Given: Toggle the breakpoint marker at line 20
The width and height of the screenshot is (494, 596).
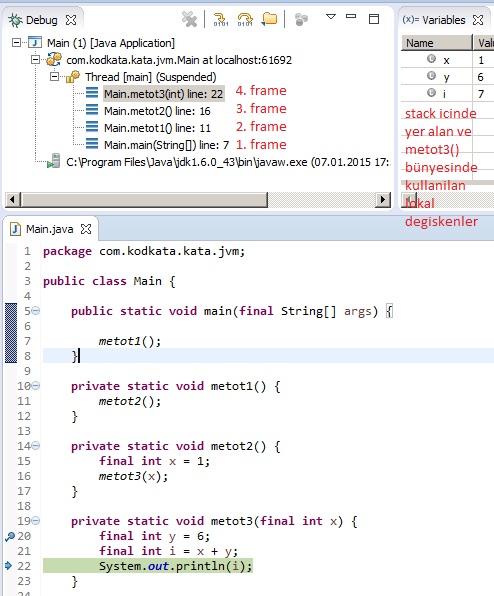Looking at the screenshot, I should pyautogui.click(x=10, y=536).
